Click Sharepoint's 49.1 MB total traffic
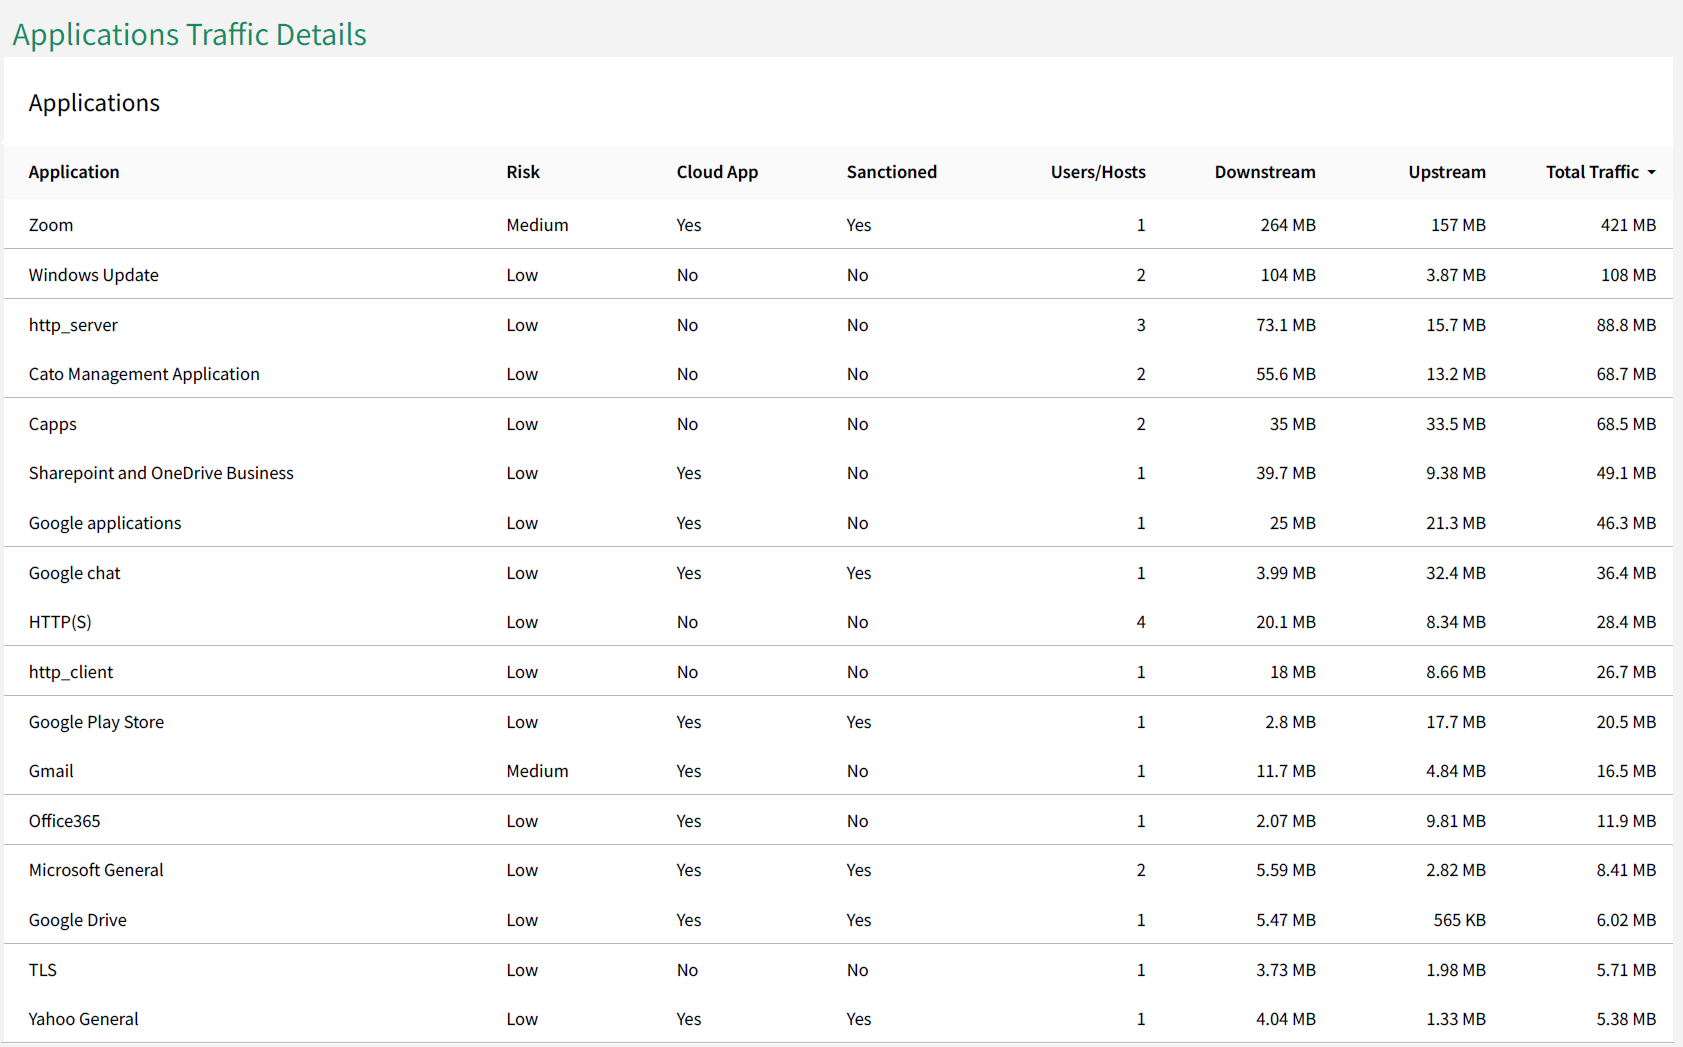 [x=1626, y=473]
